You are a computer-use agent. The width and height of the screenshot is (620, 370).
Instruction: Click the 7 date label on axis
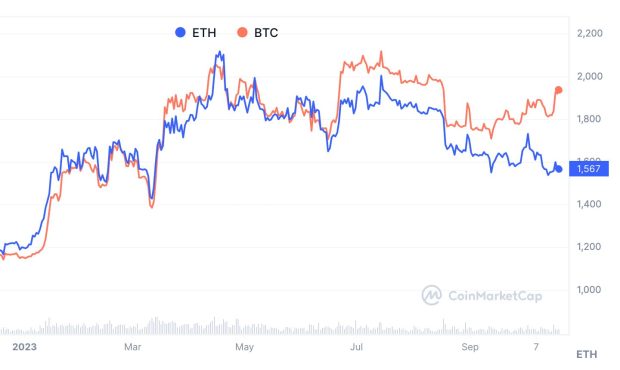[x=536, y=347]
